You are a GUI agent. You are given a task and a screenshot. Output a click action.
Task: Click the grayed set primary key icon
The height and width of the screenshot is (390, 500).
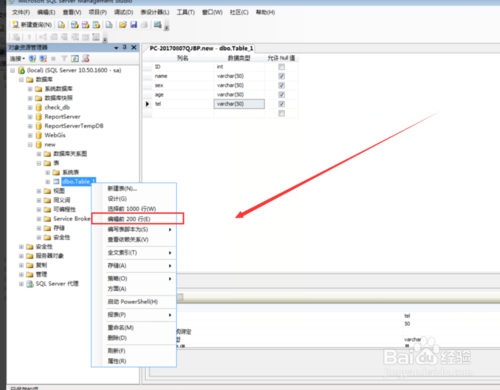[29, 37]
